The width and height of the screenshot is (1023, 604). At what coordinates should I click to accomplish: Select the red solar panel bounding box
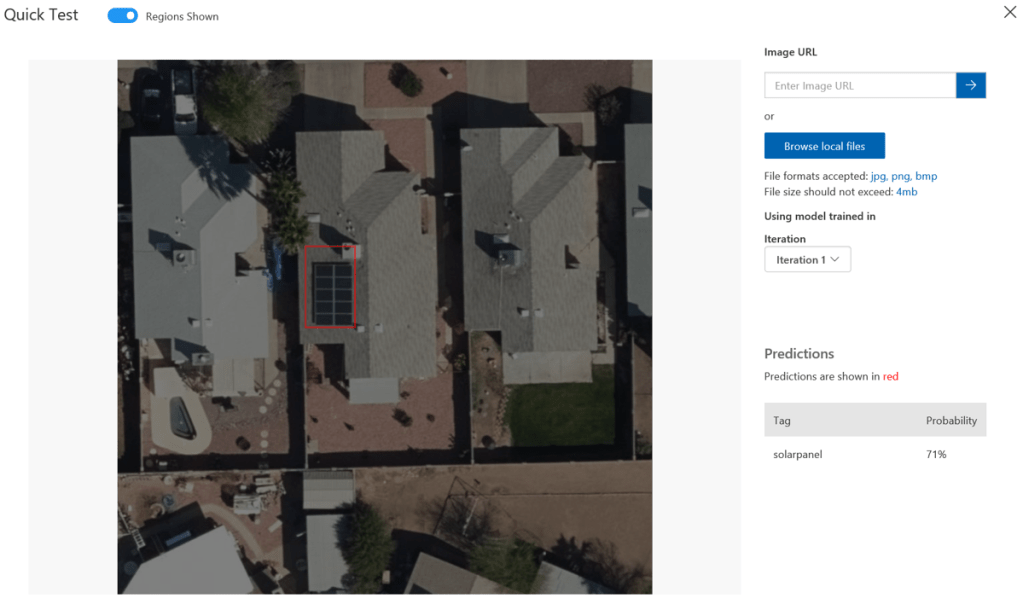[x=329, y=286]
